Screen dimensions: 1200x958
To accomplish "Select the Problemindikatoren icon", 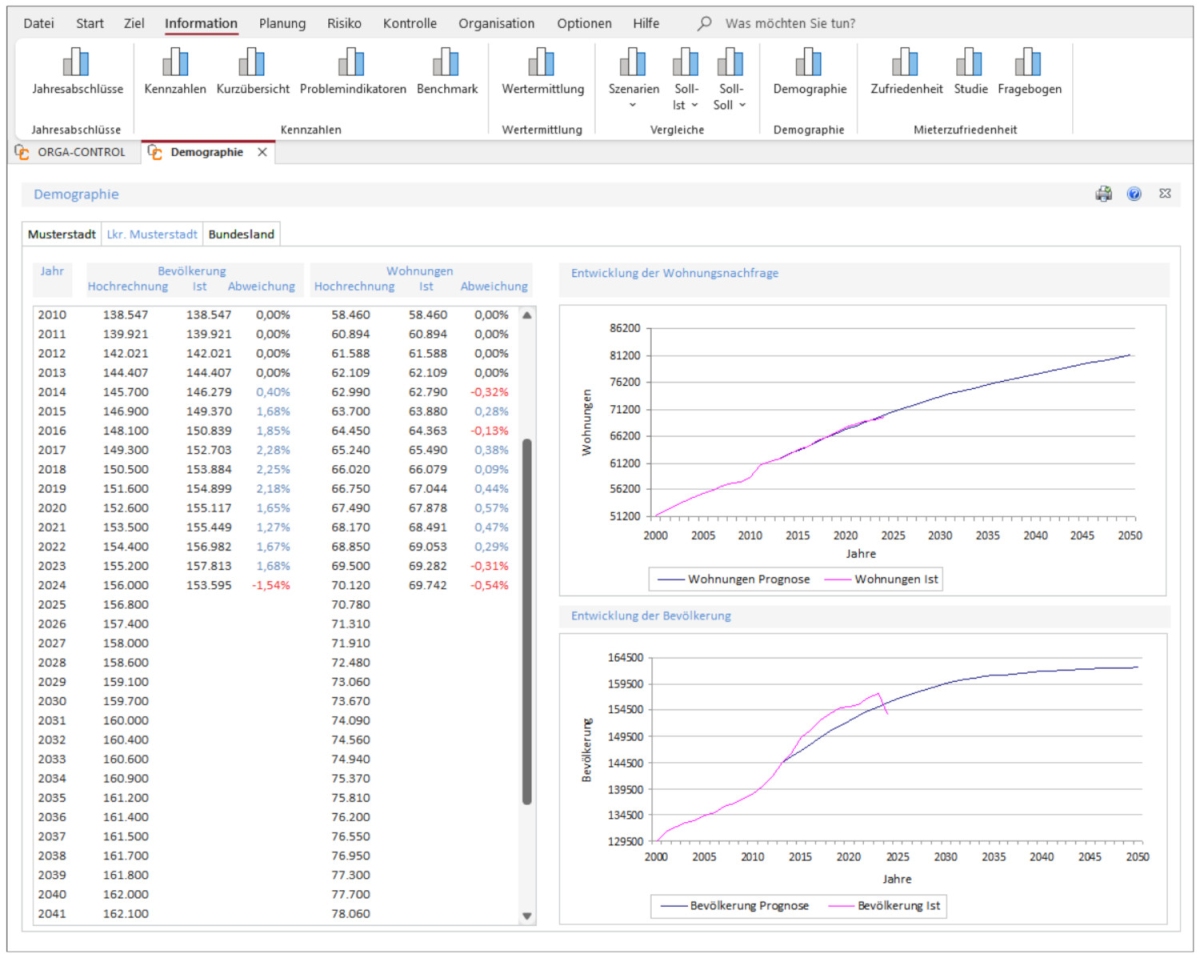I will [x=352, y=64].
